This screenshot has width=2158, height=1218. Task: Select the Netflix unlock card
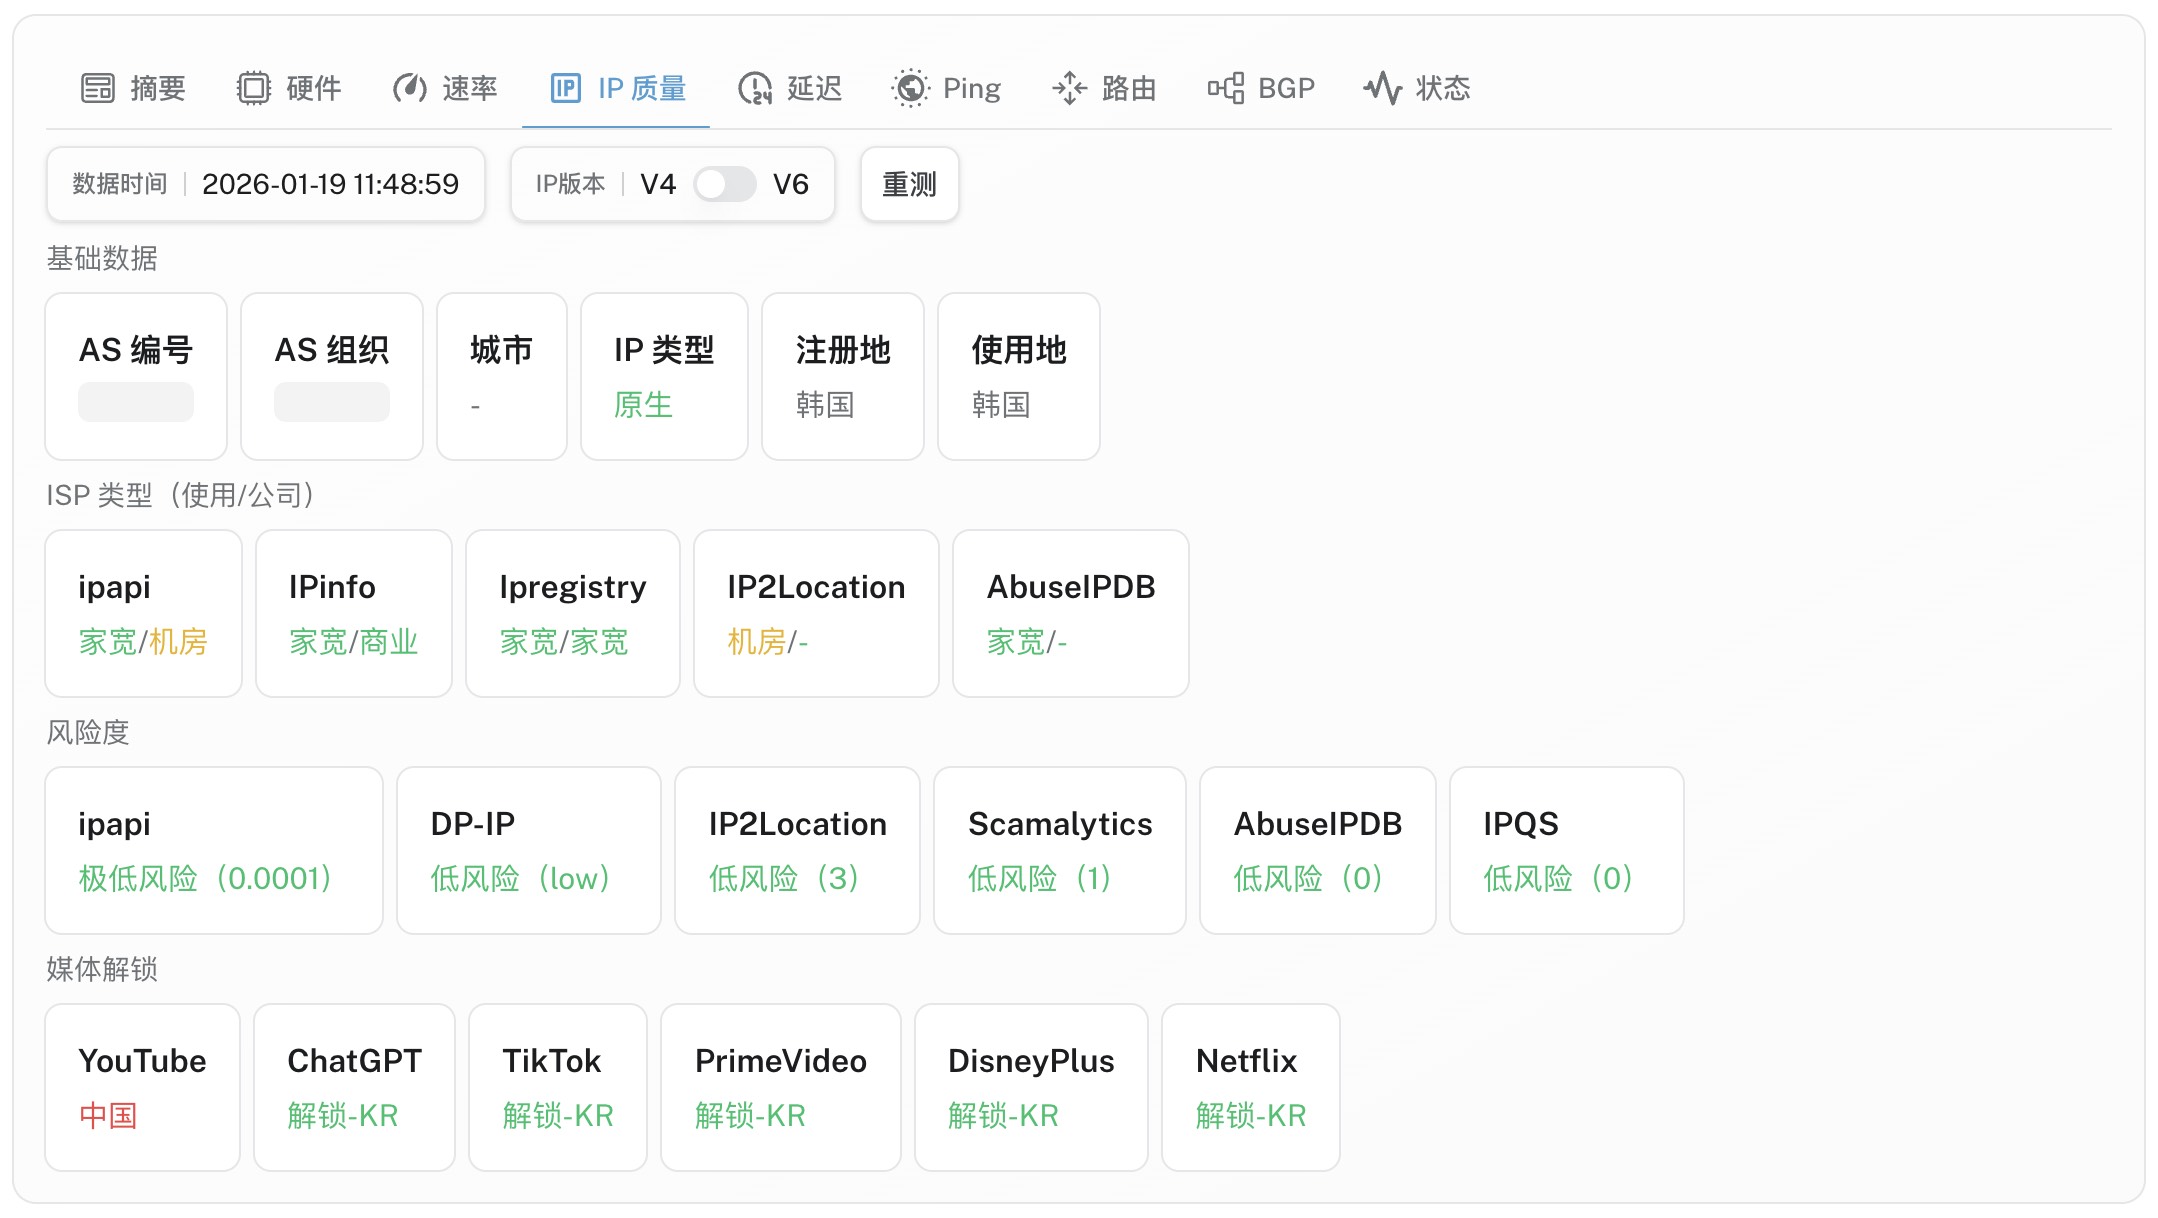pyautogui.click(x=1250, y=1087)
